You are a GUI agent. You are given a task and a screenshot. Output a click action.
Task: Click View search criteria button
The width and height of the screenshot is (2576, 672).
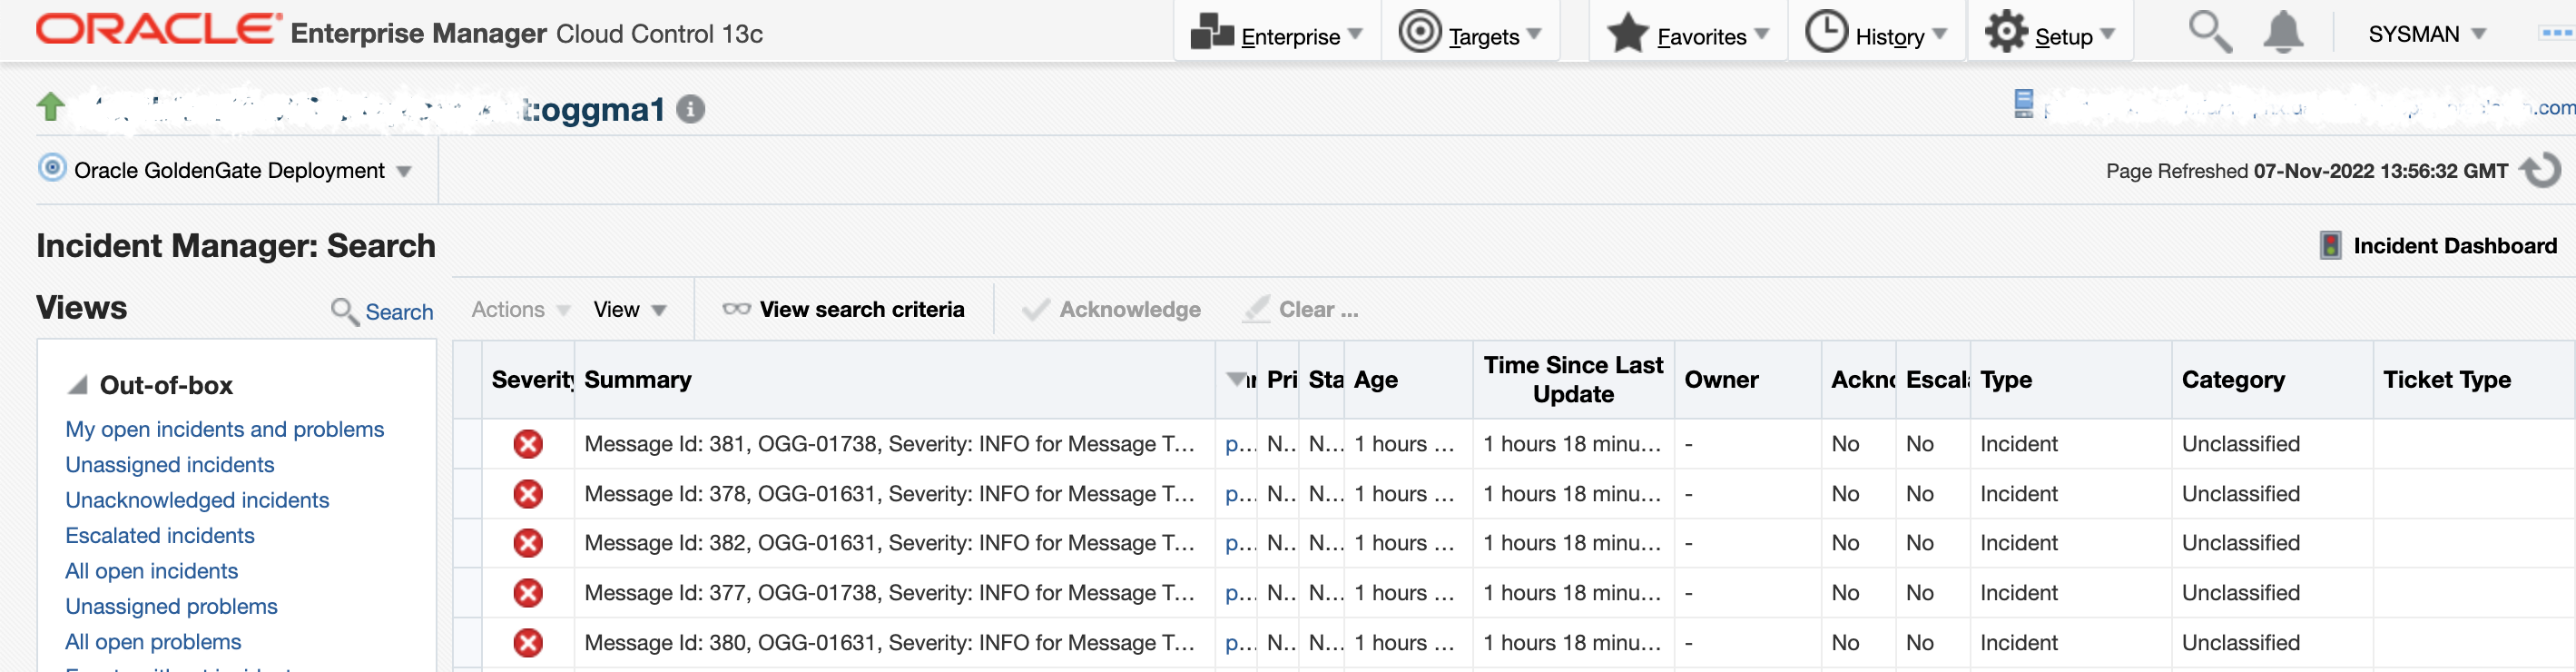click(x=843, y=310)
